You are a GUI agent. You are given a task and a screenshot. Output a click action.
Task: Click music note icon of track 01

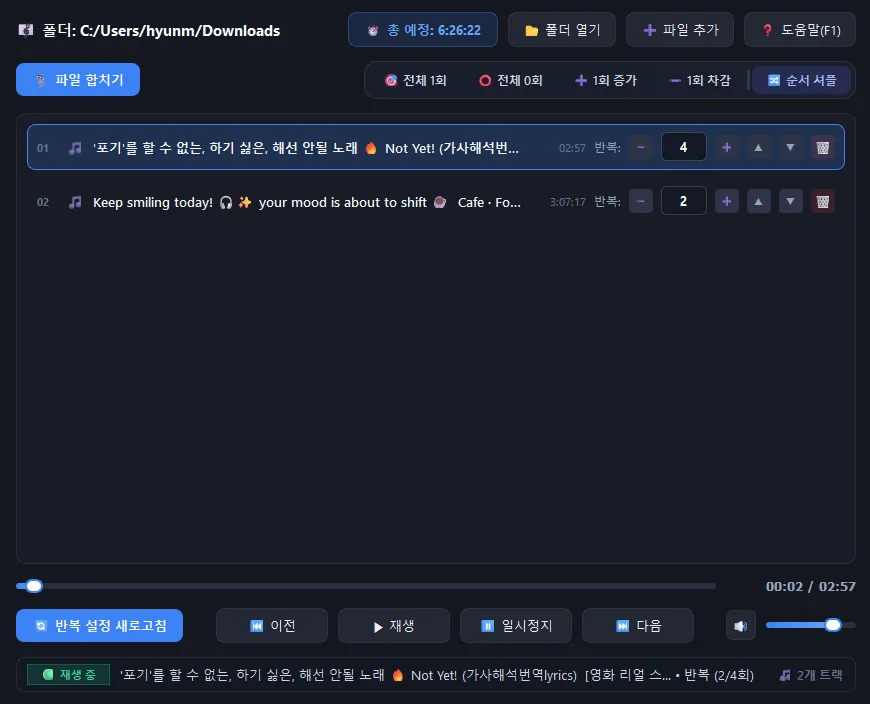(75, 148)
